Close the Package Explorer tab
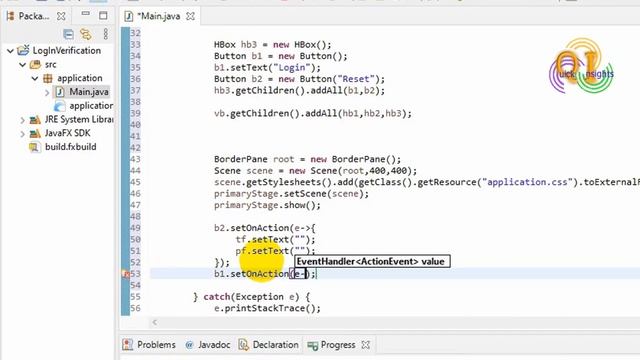This screenshot has height=360, width=640. 61,16
